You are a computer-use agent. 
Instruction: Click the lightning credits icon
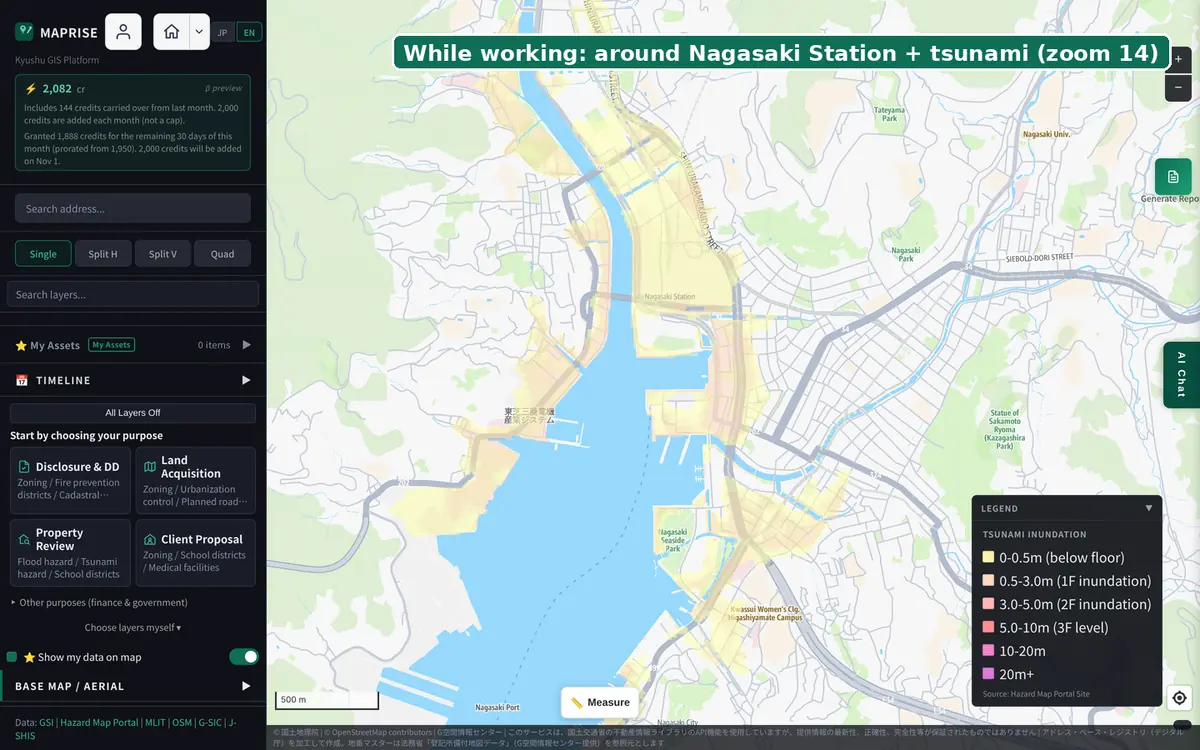(x=31, y=88)
